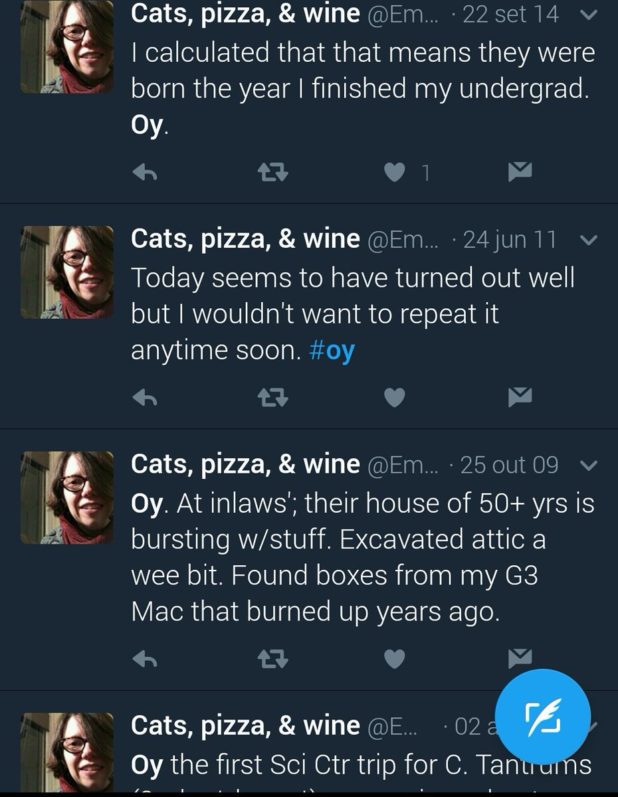This screenshot has height=797, width=618.
Task: Reply to the 24 jun 11 tweet
Action: pyautogui.click(x=146, y=398)
